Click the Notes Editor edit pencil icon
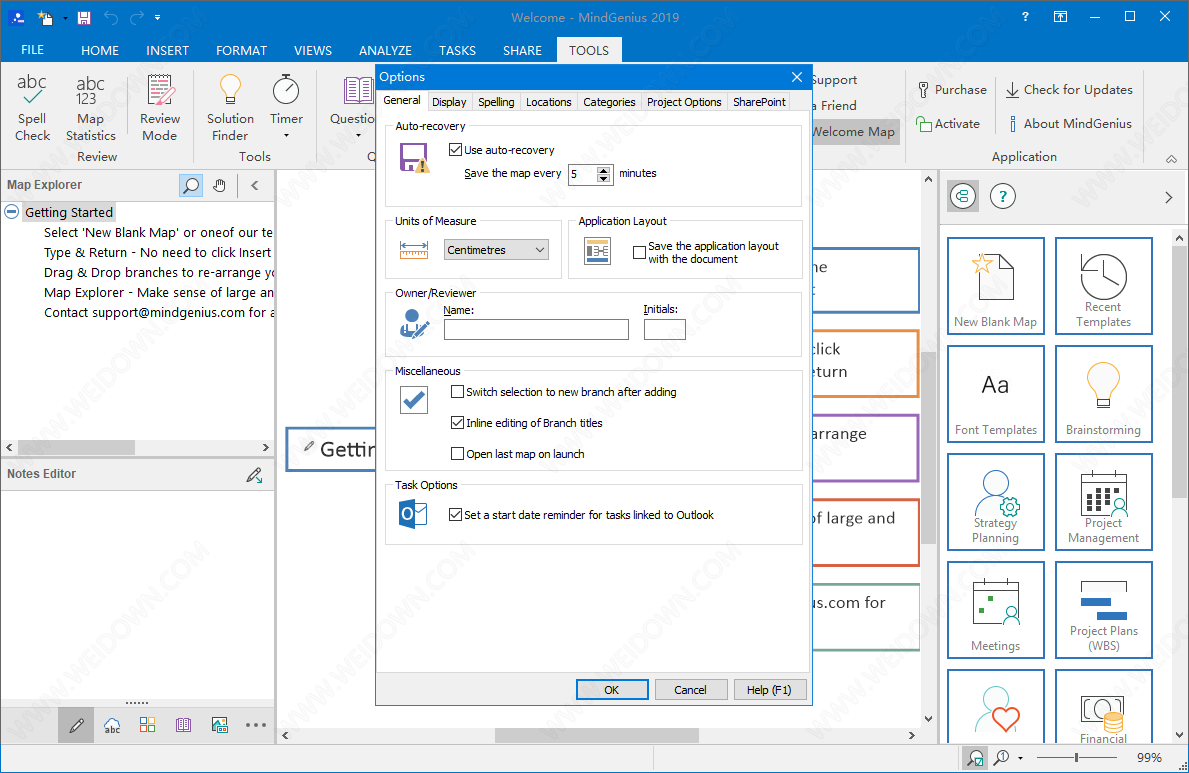 click(x=255, y=475)
